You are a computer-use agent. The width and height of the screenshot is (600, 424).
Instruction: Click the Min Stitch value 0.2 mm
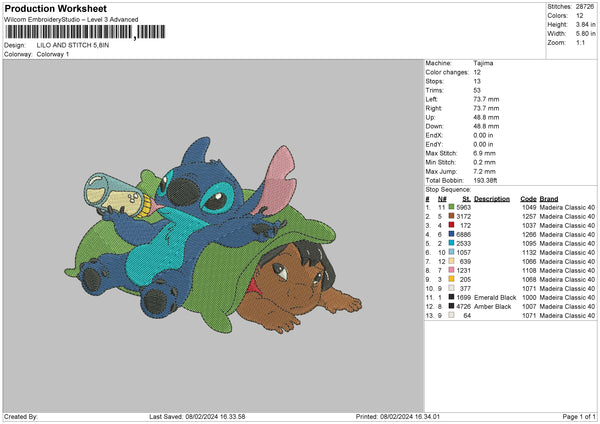point(484,162)
